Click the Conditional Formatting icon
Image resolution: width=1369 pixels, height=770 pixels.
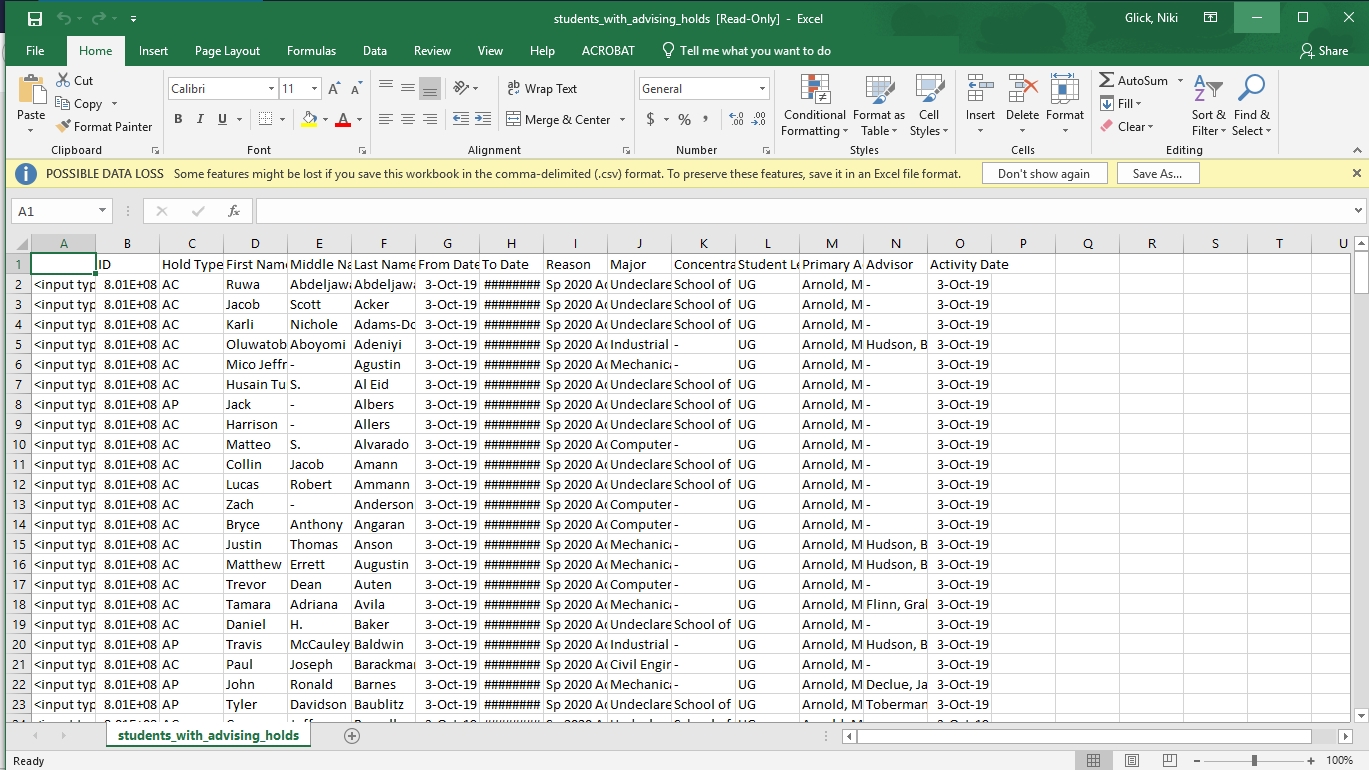coord(814,90)
